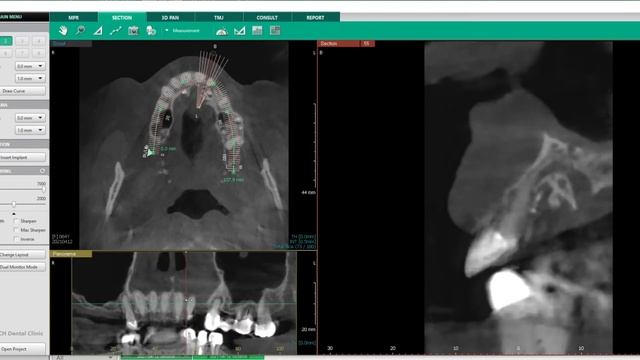Screen dimensions: 640x360
Task: Open the second 0.0 mm dropdown under panorama section
Action: coord(30,118)
